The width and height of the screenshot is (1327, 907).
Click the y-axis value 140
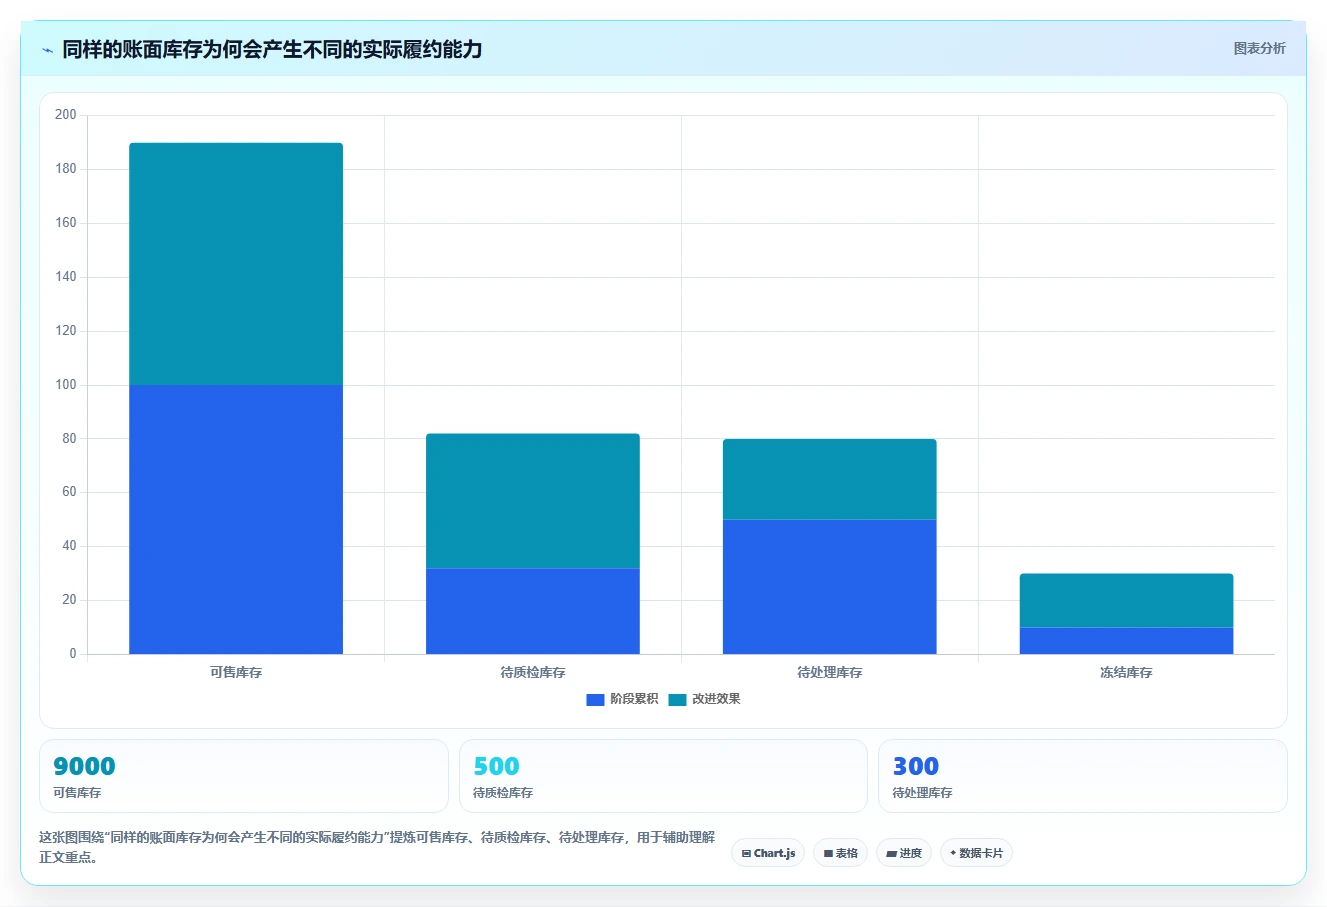[x=66, y=277]
